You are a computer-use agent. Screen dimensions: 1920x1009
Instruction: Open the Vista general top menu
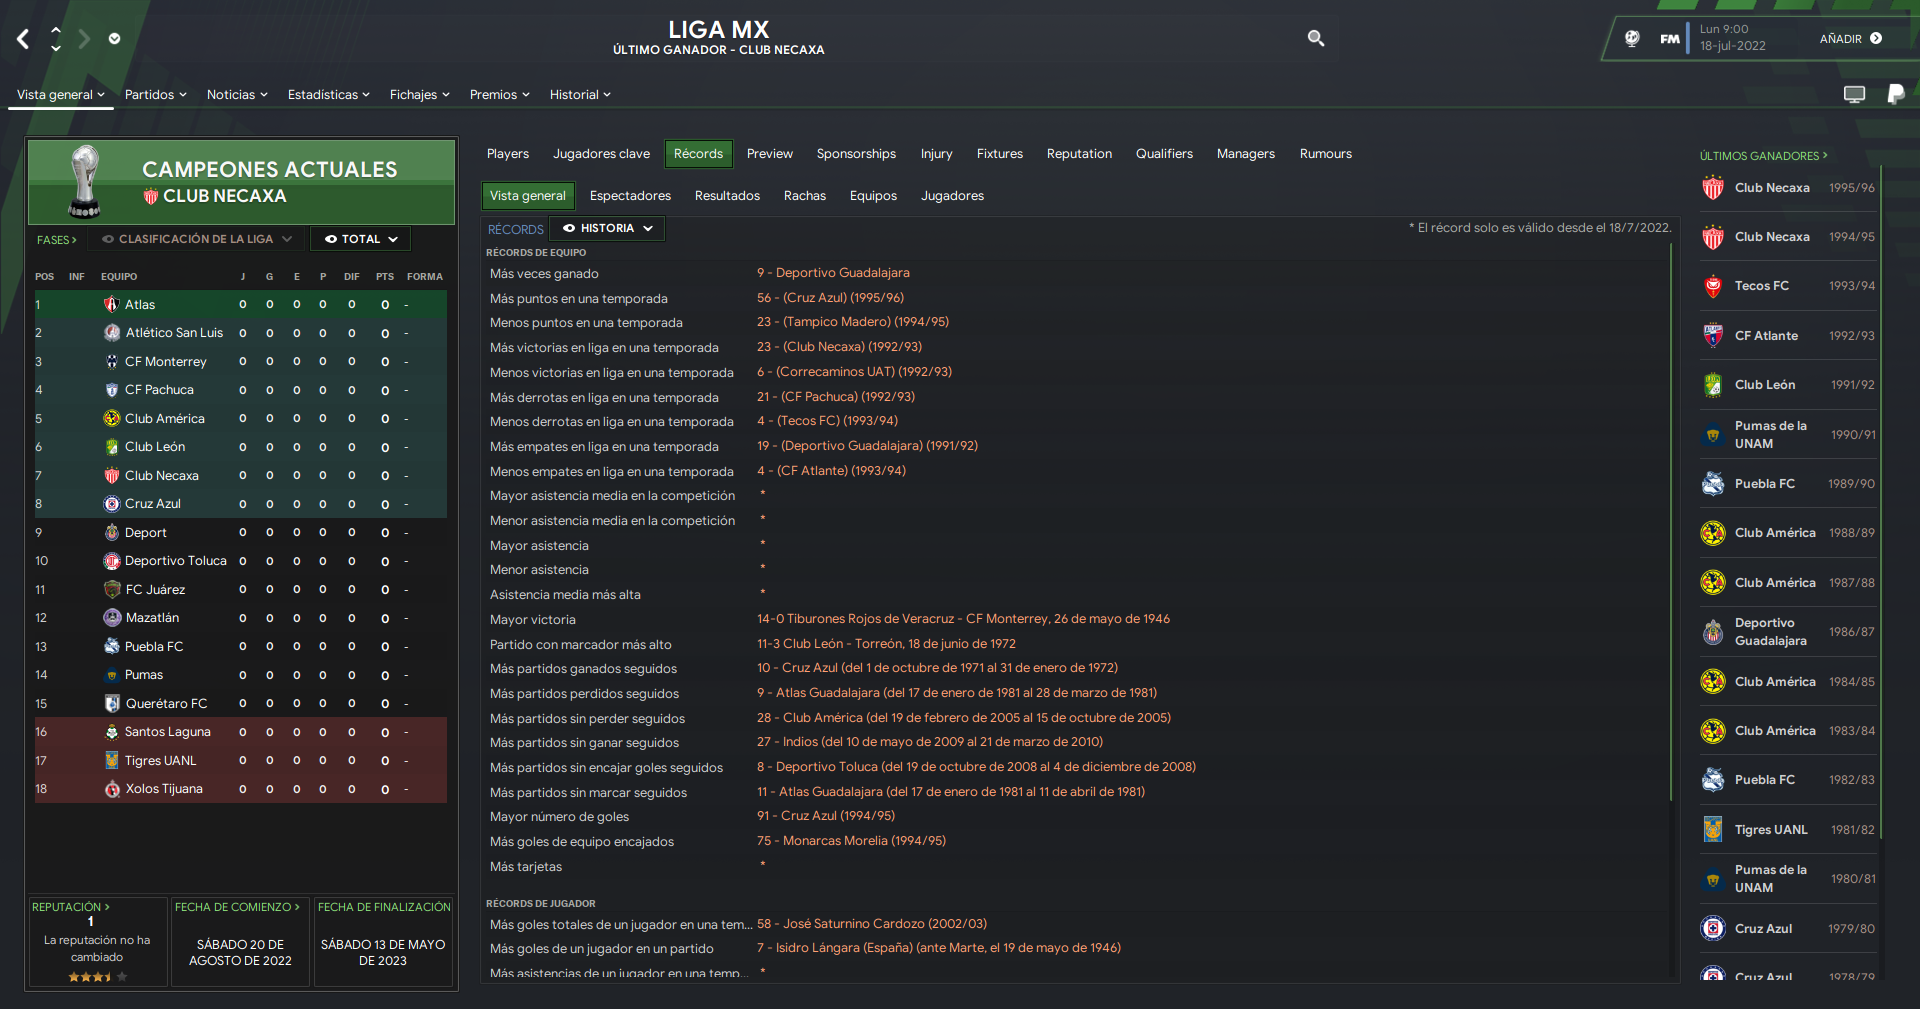pyautogui.click(x=60, y=95)
